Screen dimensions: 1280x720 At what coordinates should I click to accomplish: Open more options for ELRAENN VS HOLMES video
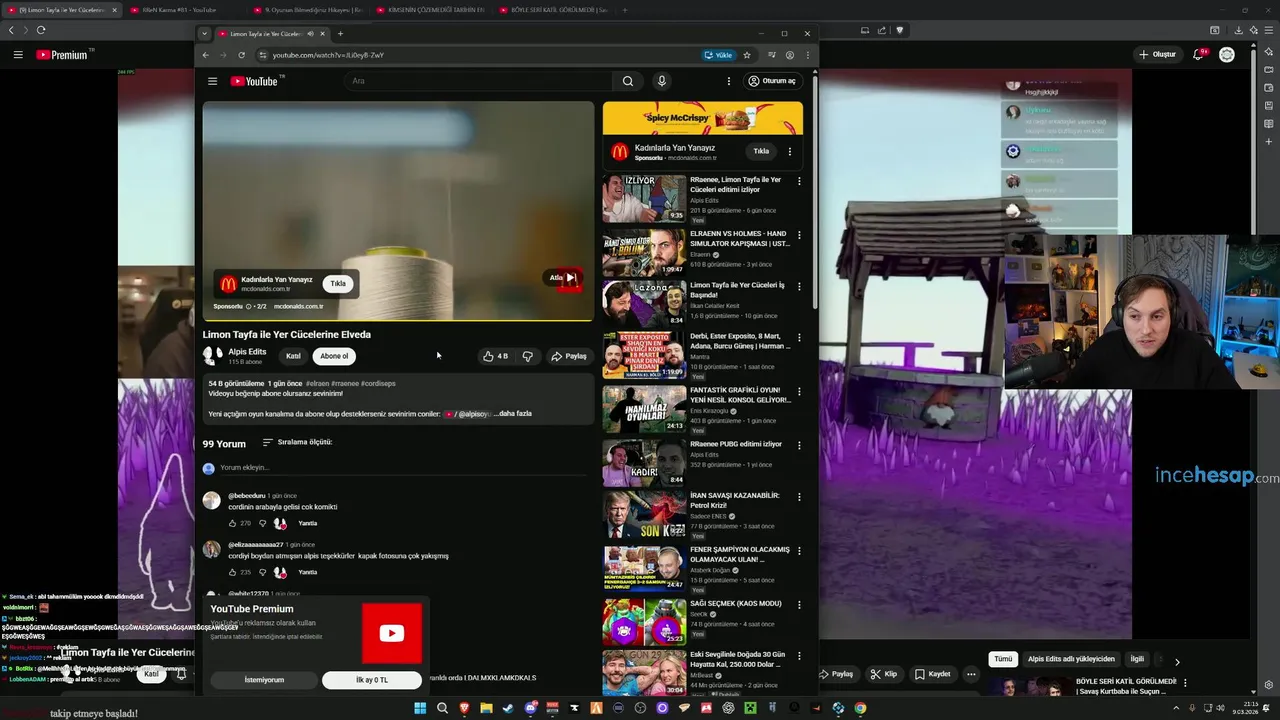click(798, 235)
